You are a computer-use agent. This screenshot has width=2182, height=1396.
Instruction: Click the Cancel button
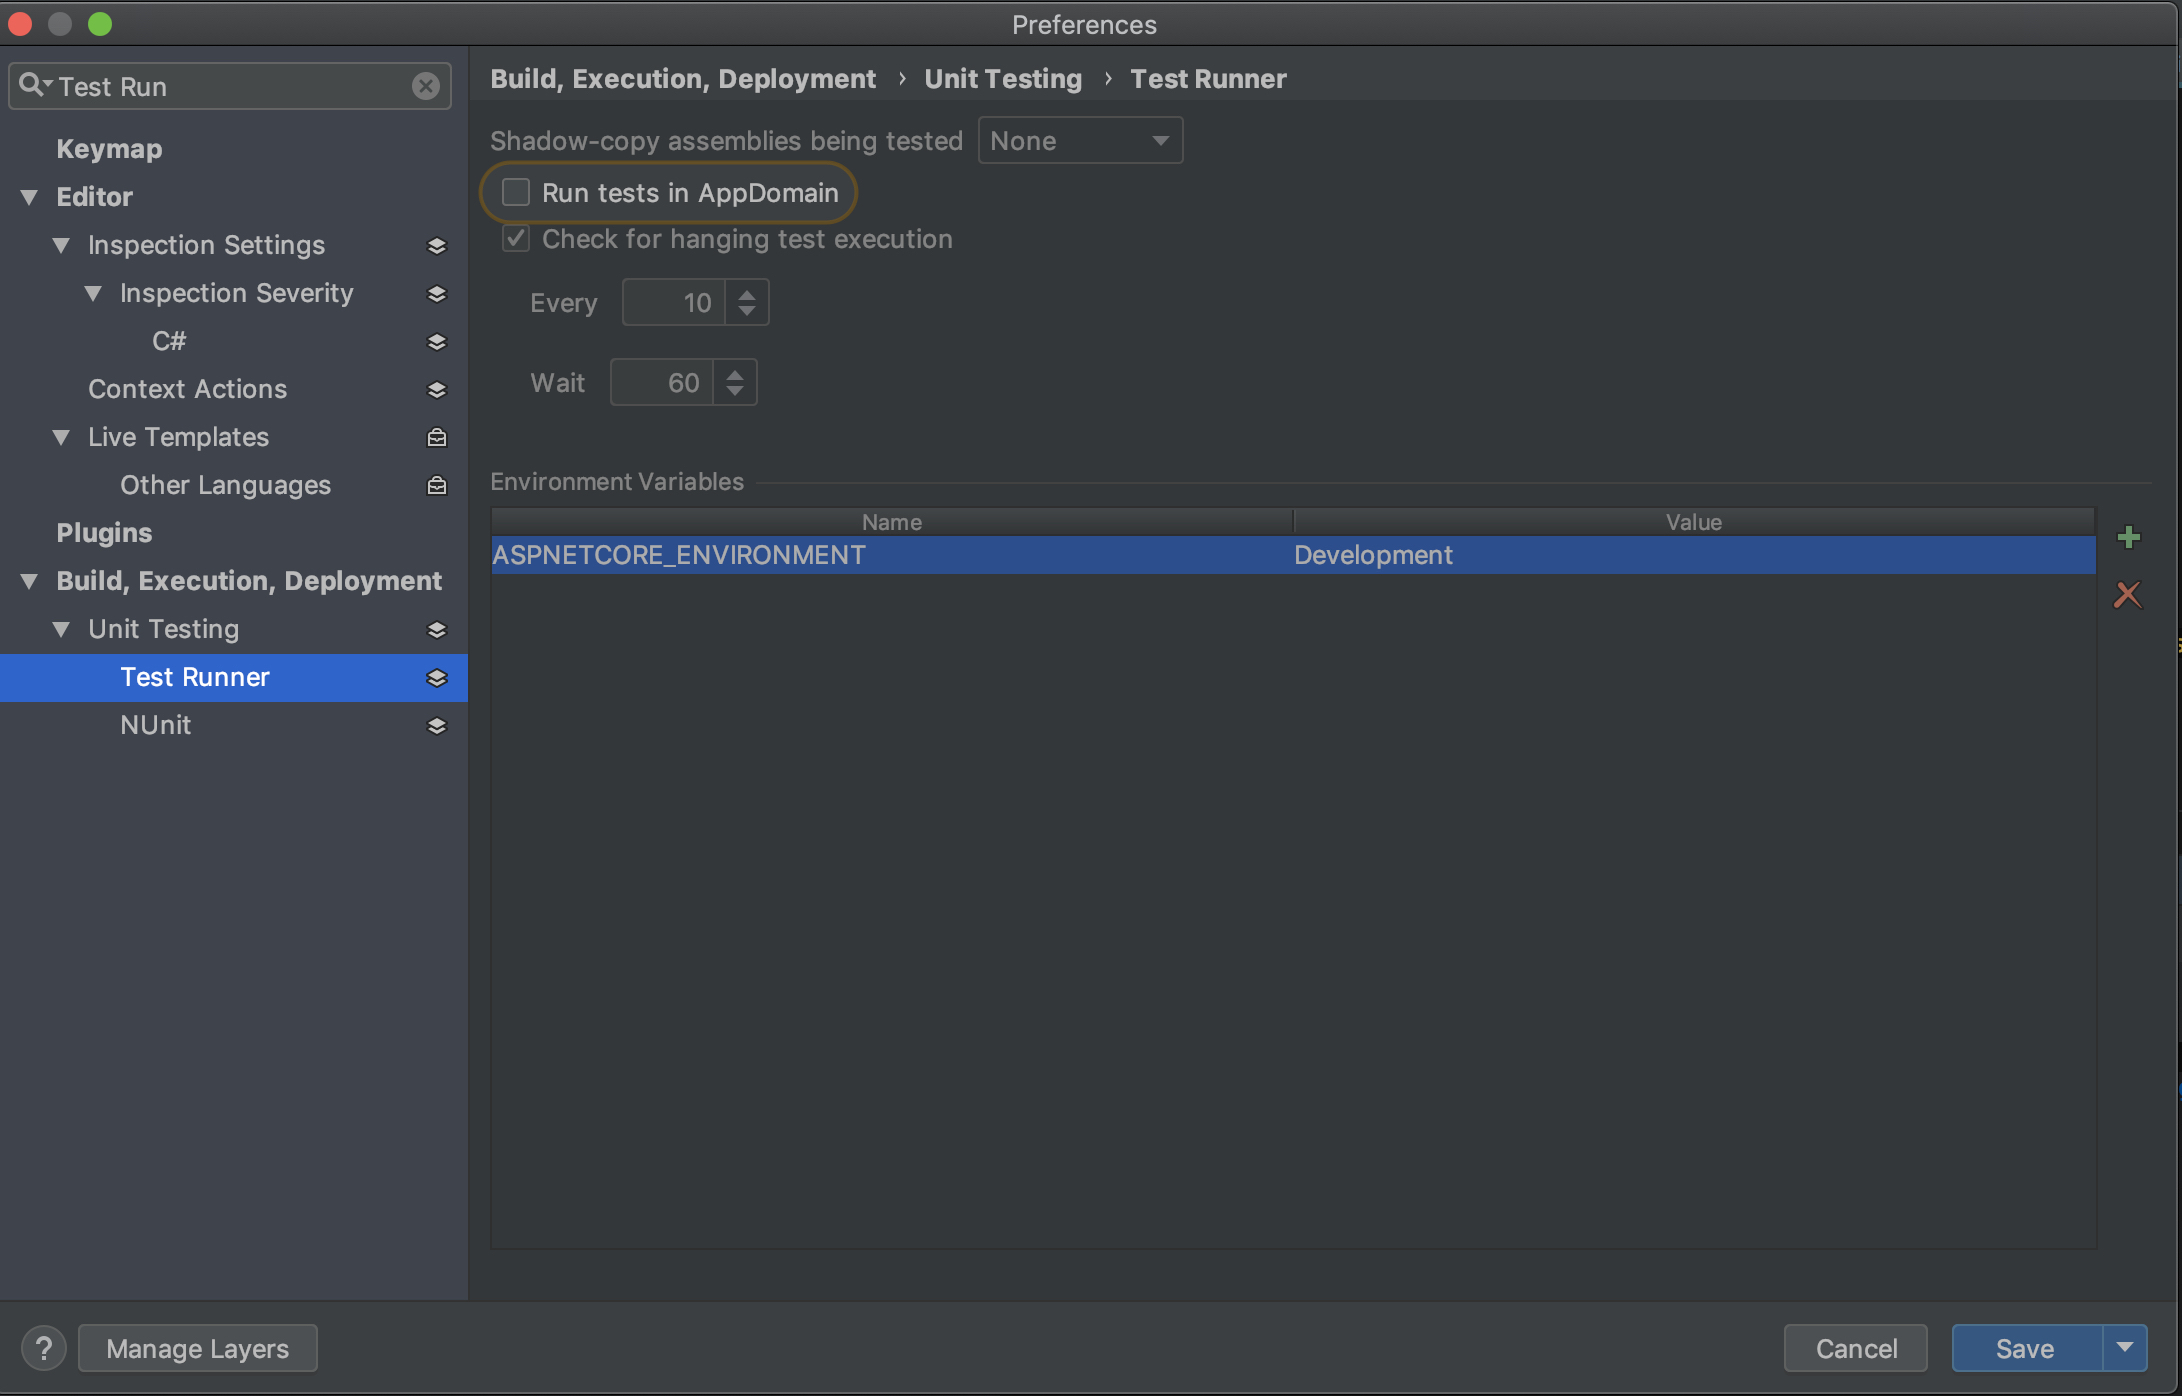(1855, 1348)
